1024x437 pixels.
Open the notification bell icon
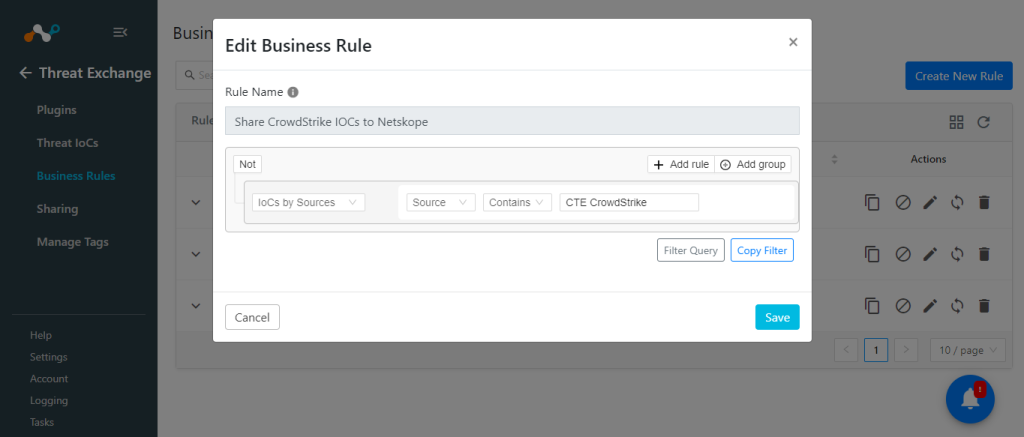pyautogui.click(x=970, y=399)
